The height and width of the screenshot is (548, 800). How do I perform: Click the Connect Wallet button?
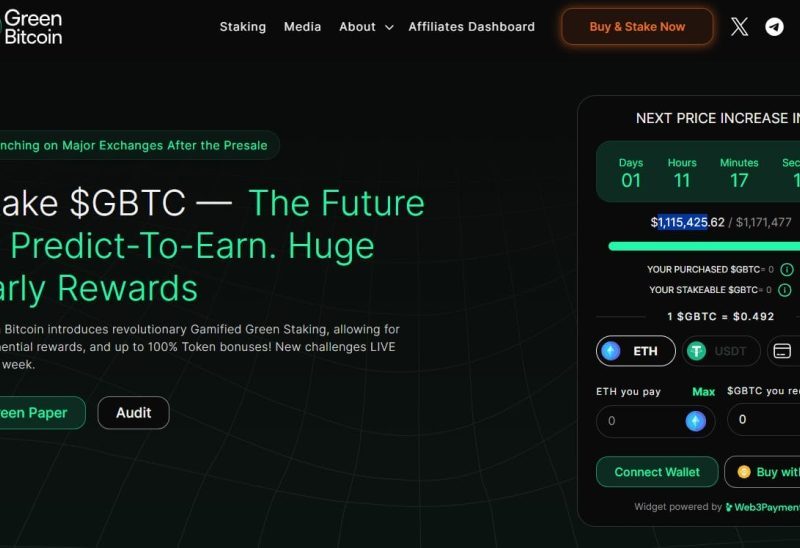657,472
